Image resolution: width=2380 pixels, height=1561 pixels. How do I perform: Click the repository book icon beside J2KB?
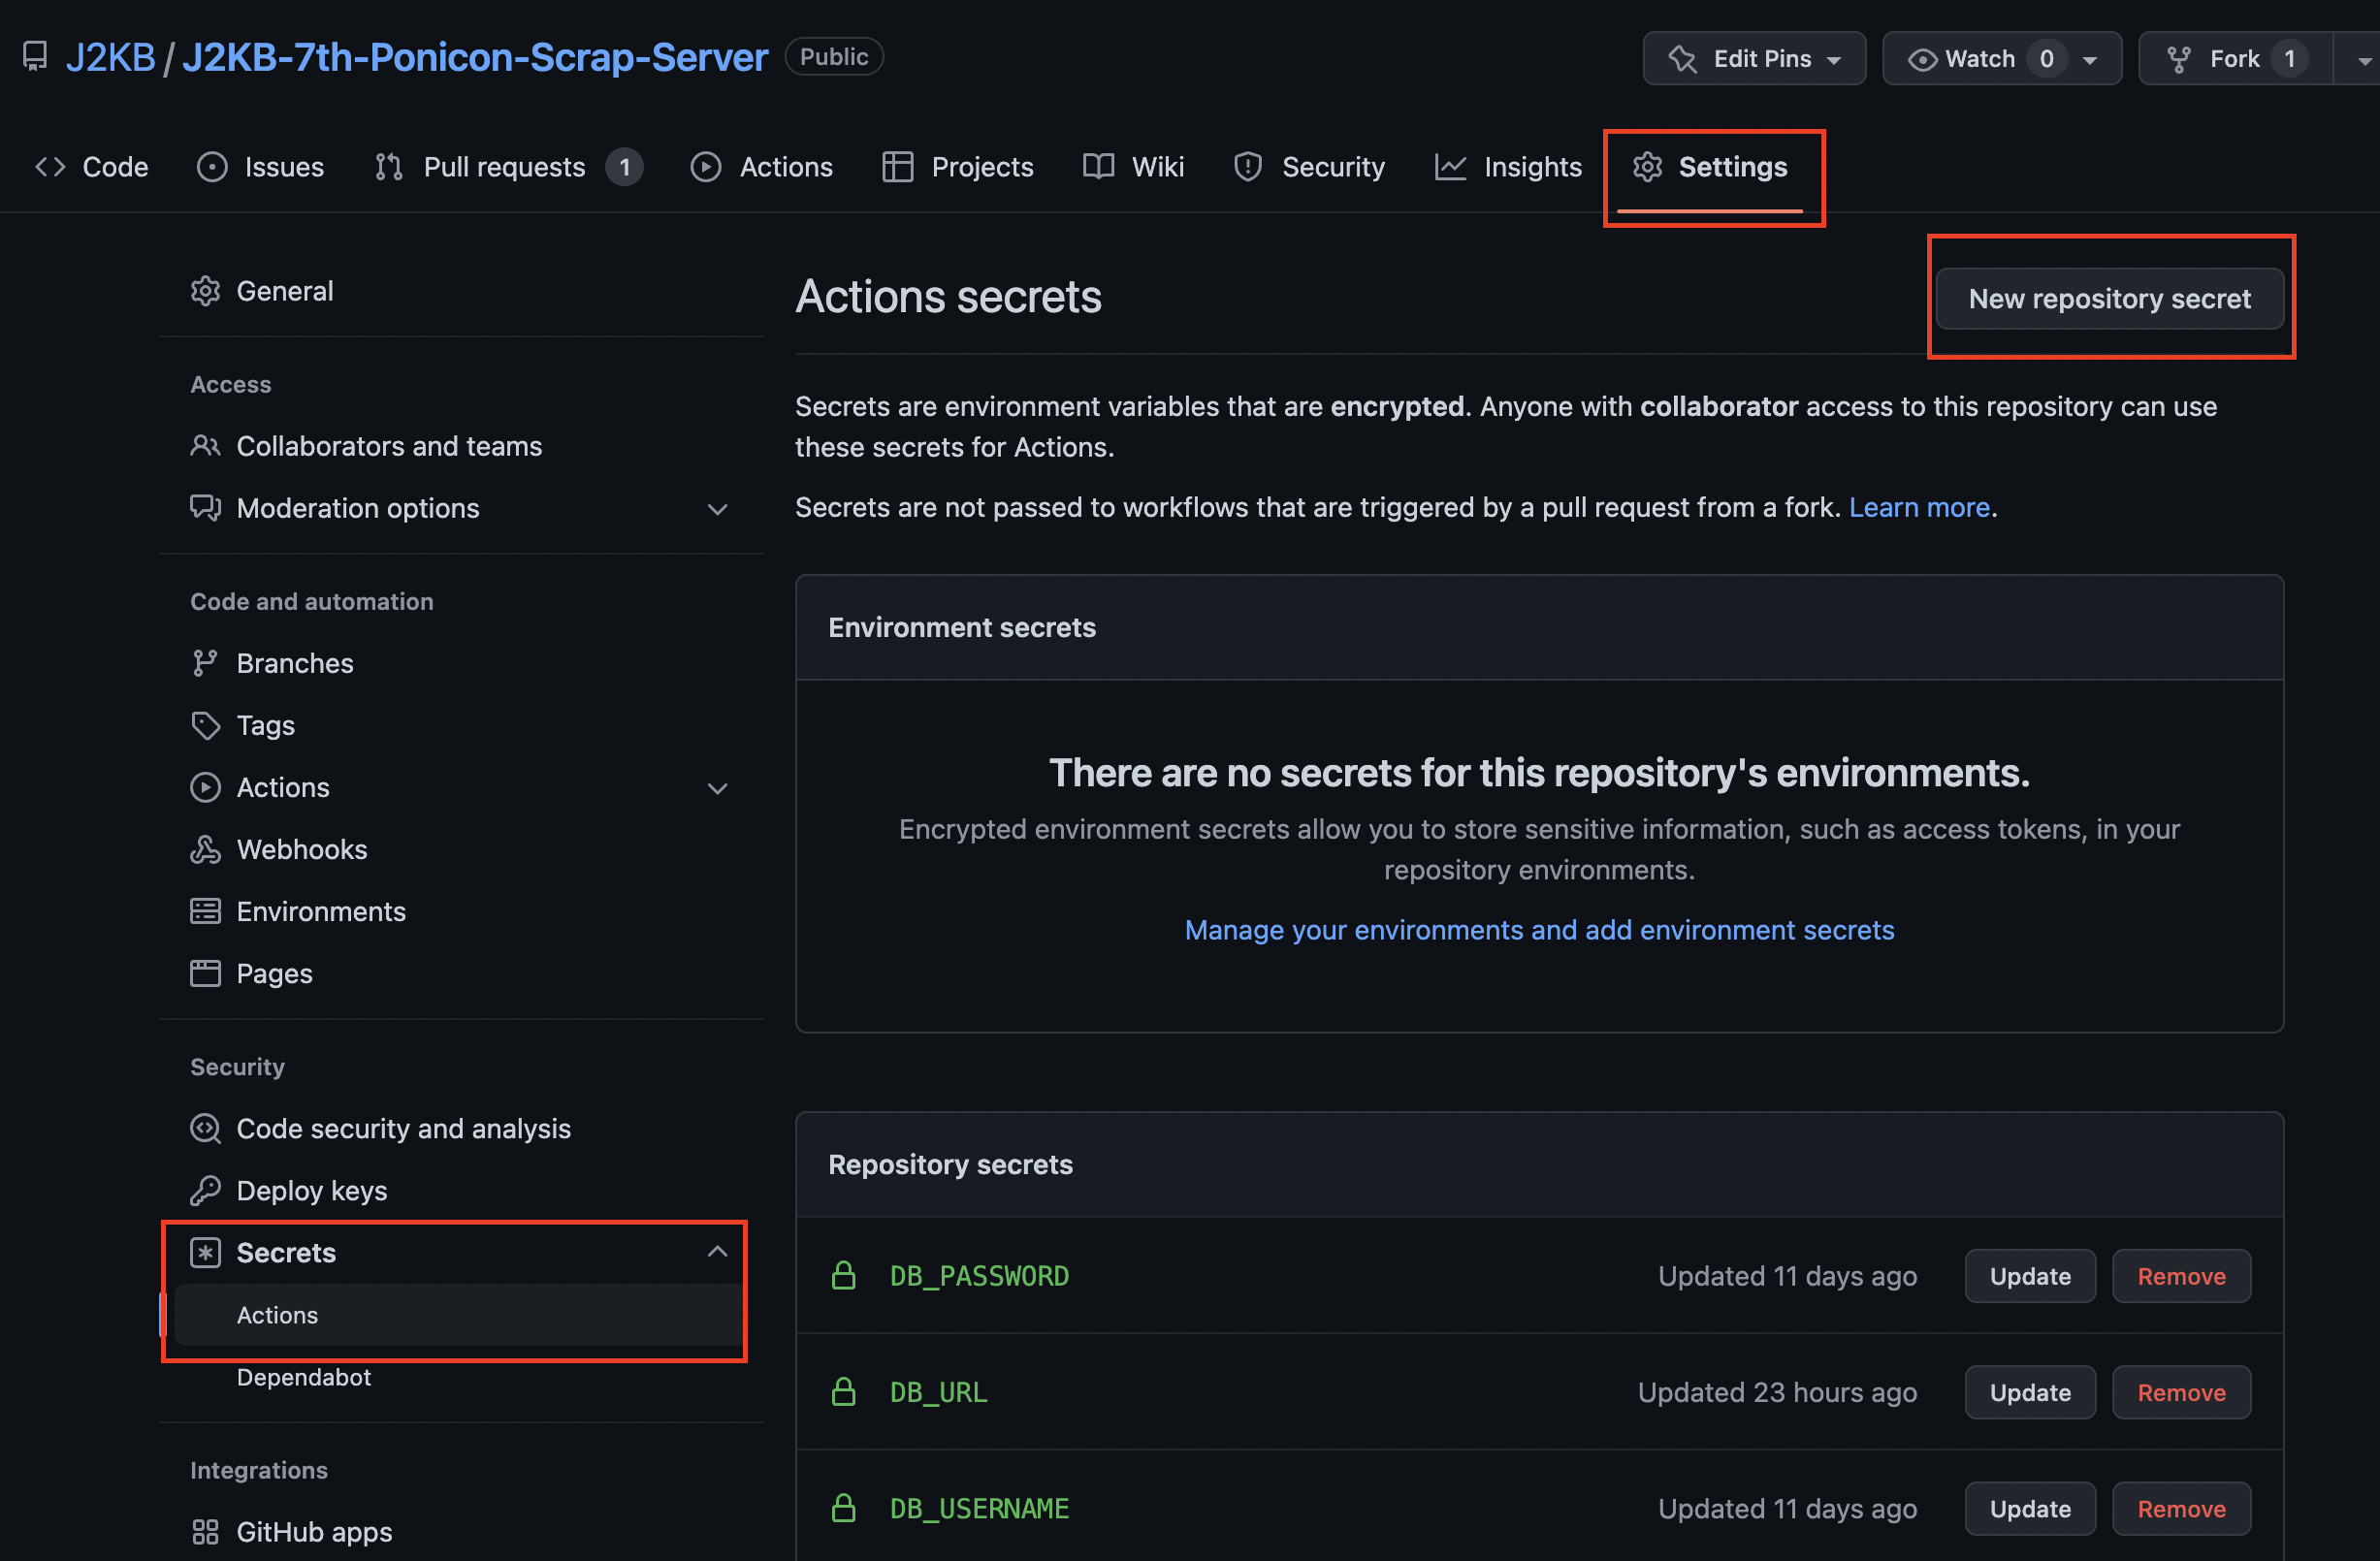(x=35, y=57)
